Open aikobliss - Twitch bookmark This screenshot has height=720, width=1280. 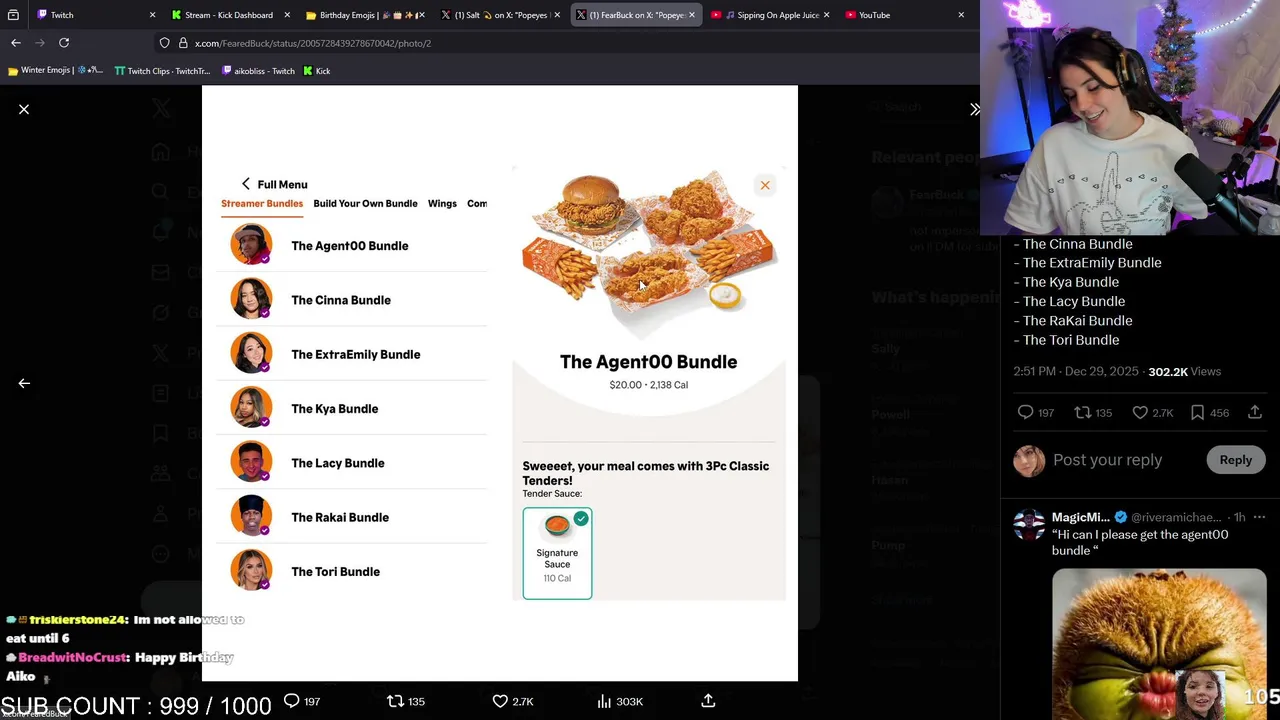tap(258, 71)
